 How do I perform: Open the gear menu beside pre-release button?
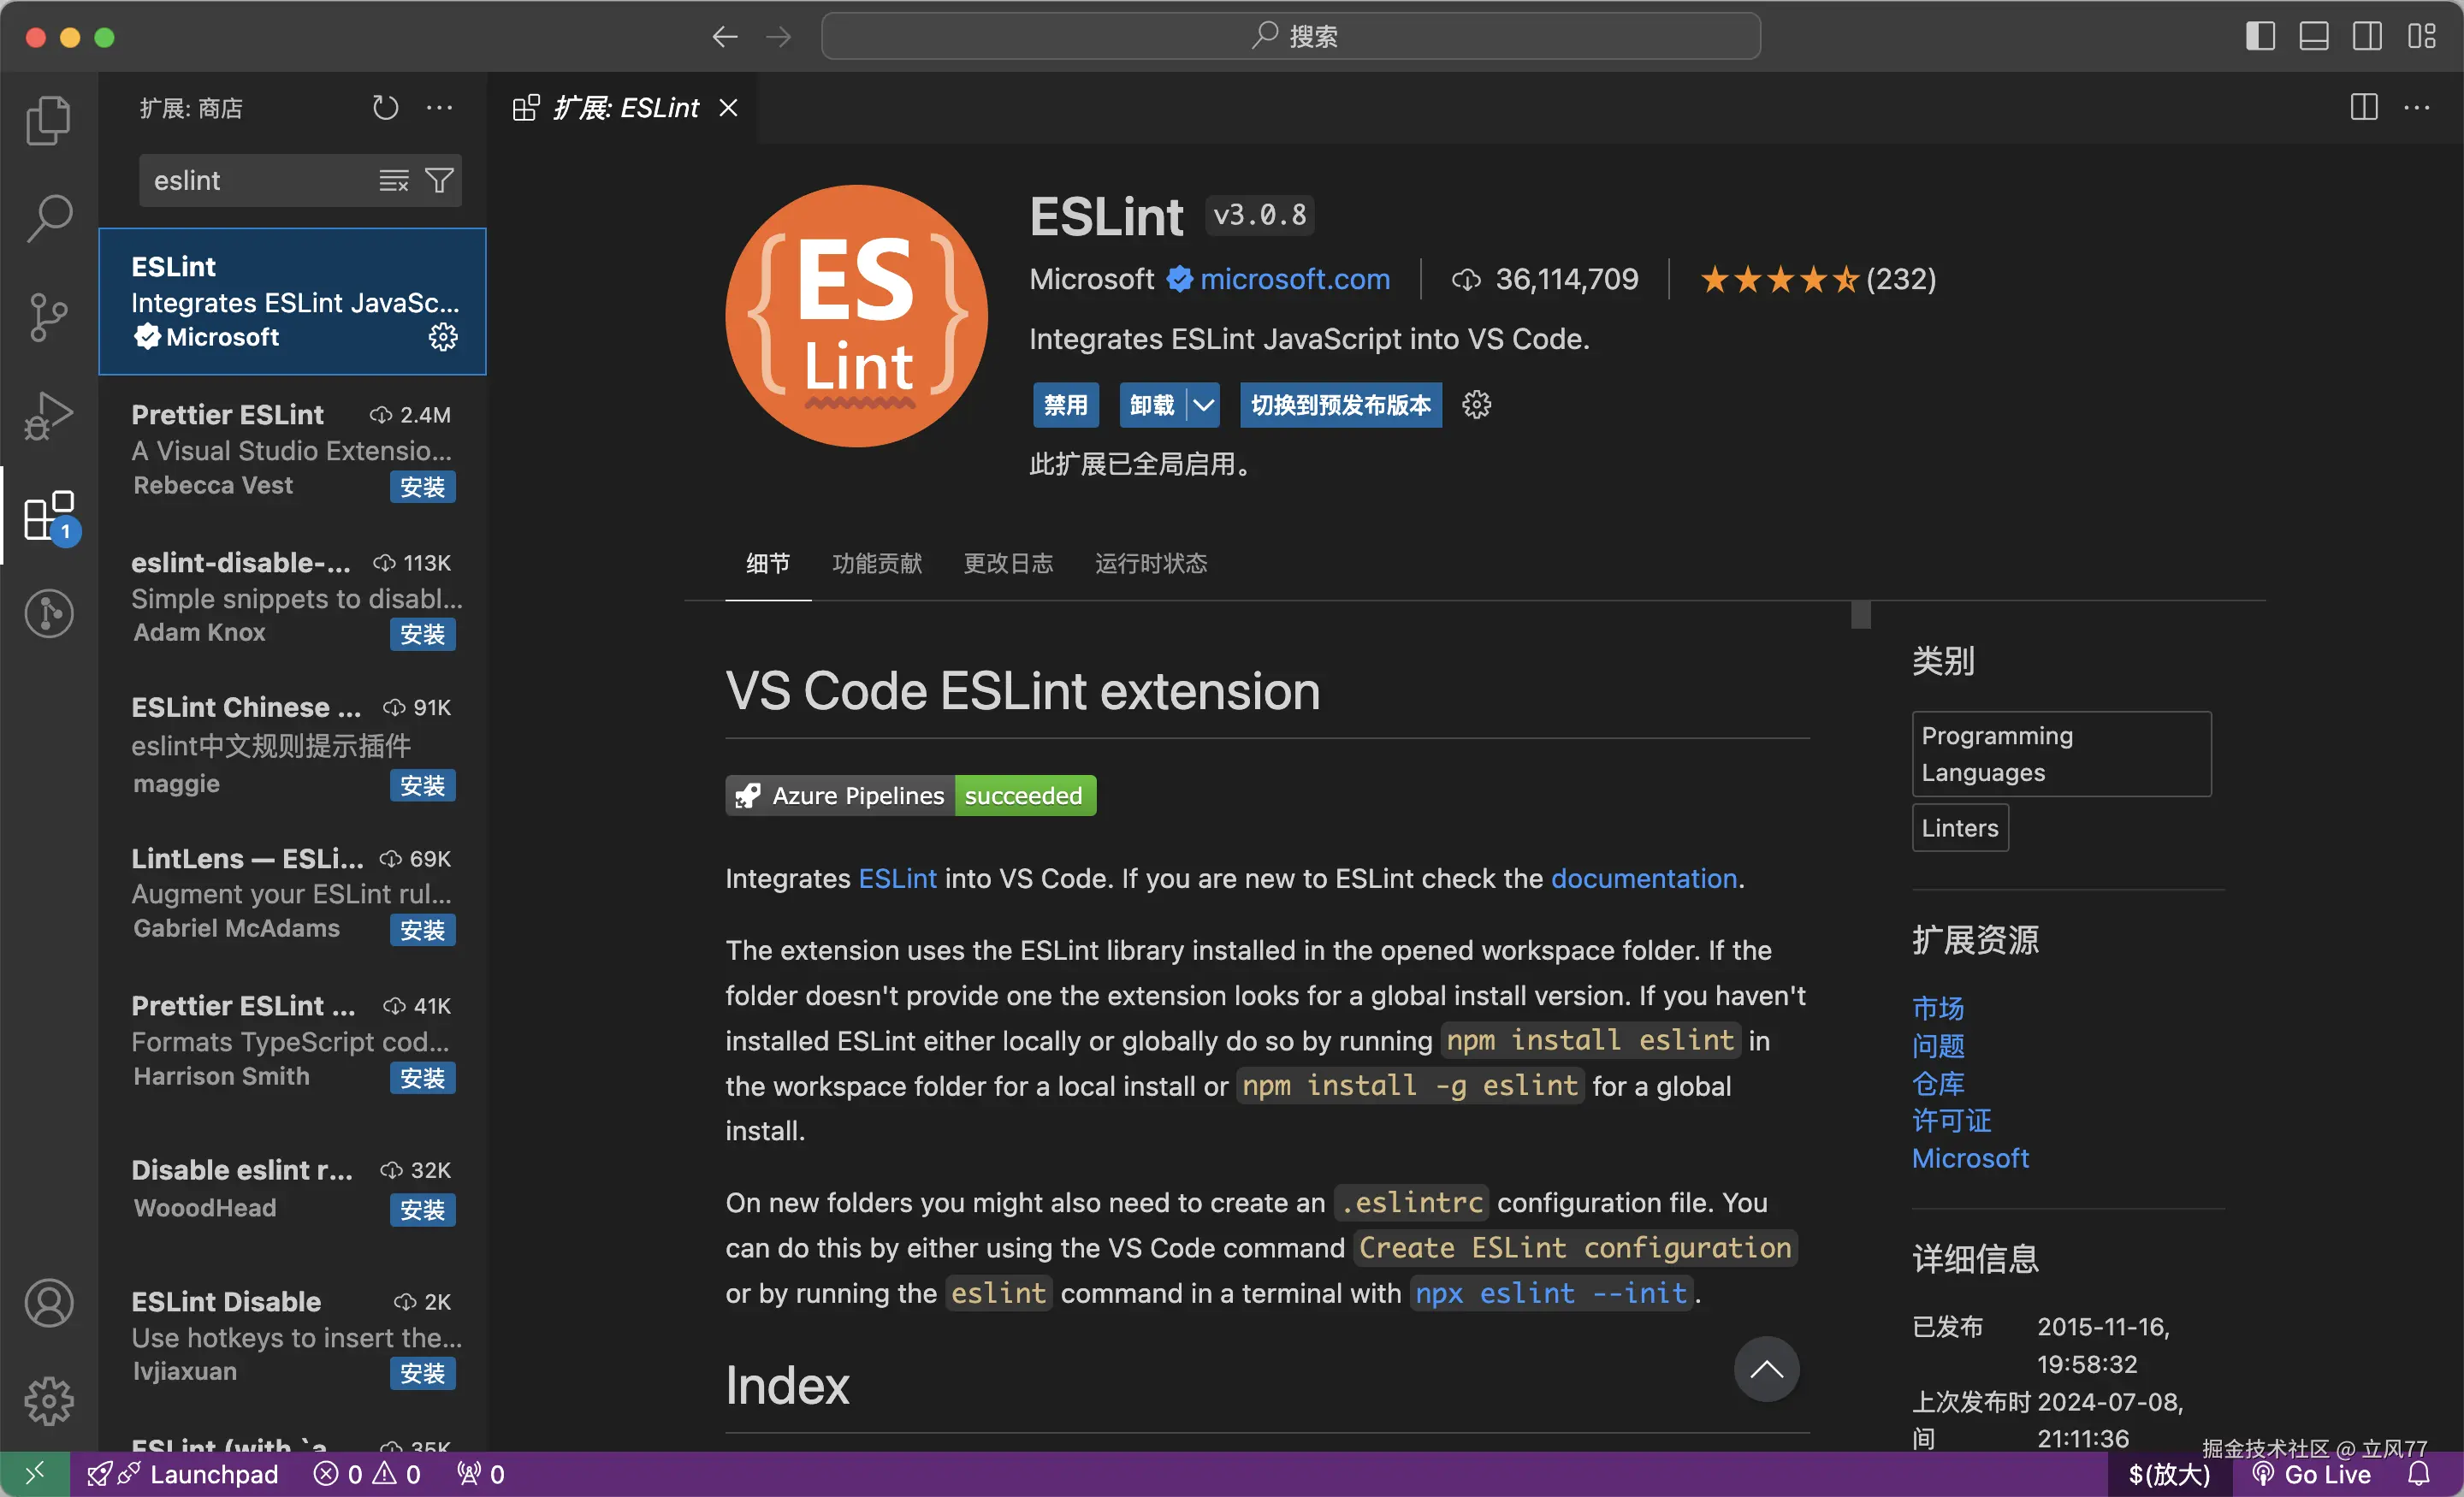click(1476, 405)
